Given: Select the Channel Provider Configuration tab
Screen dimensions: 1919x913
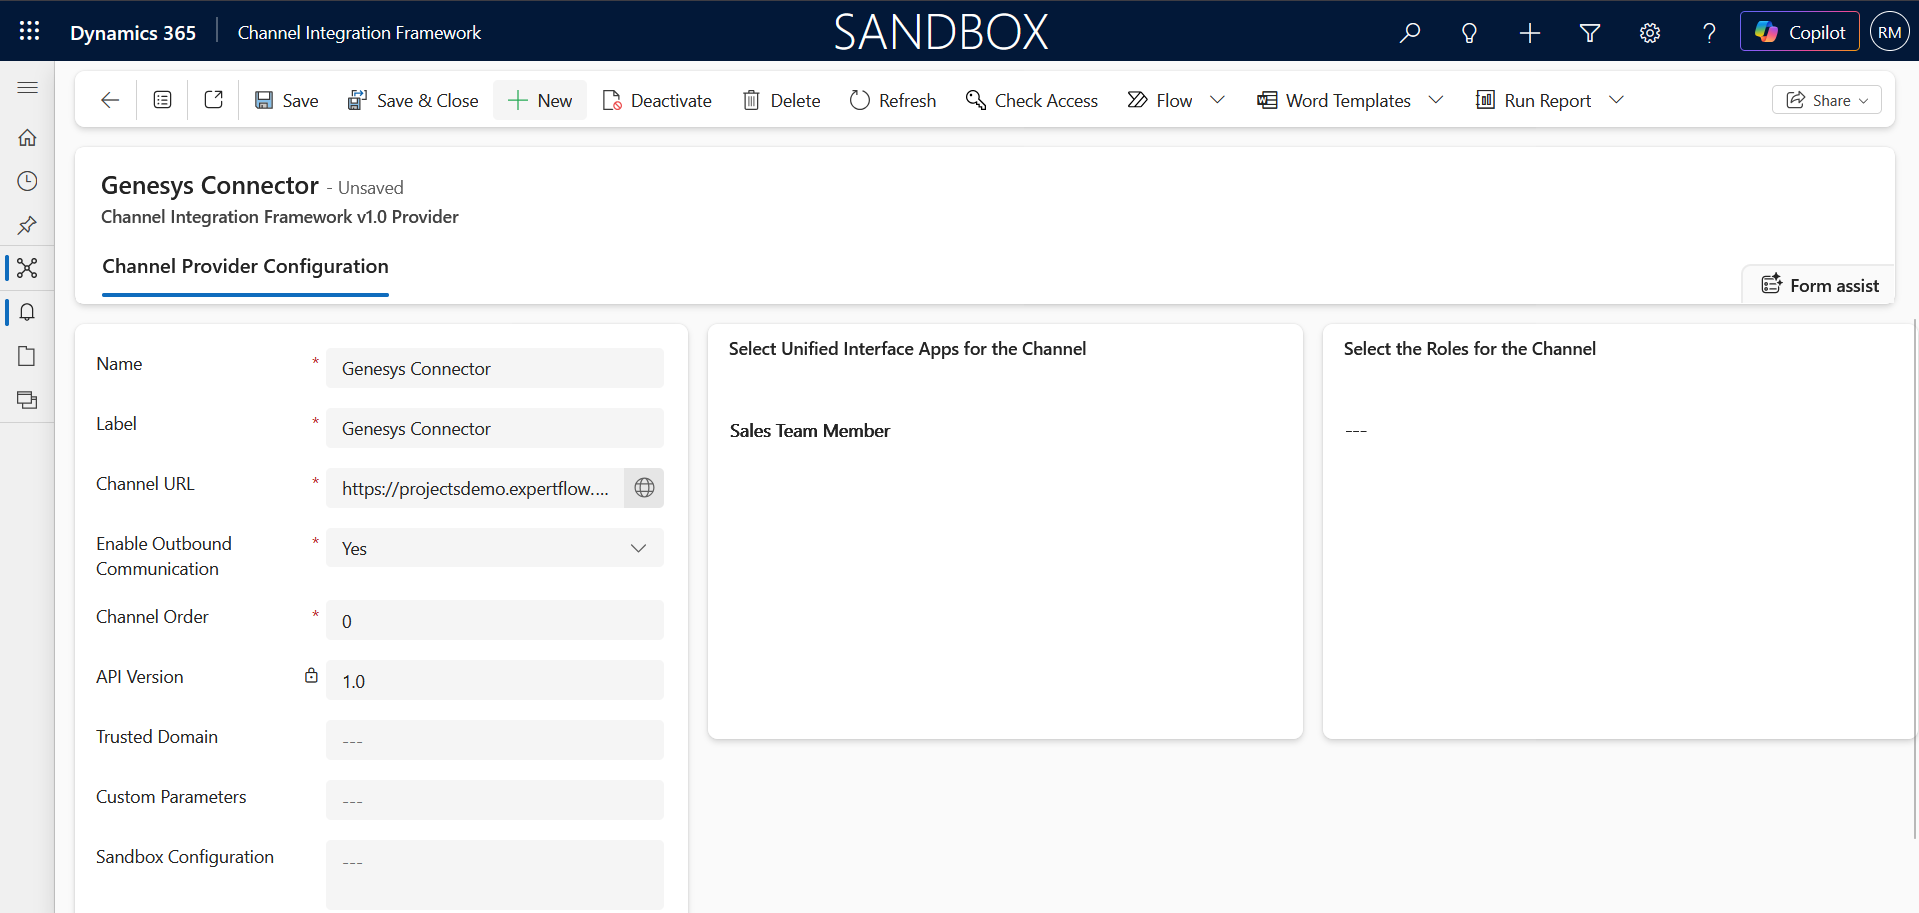Looking at the screenshot, I should click(245, 266).
